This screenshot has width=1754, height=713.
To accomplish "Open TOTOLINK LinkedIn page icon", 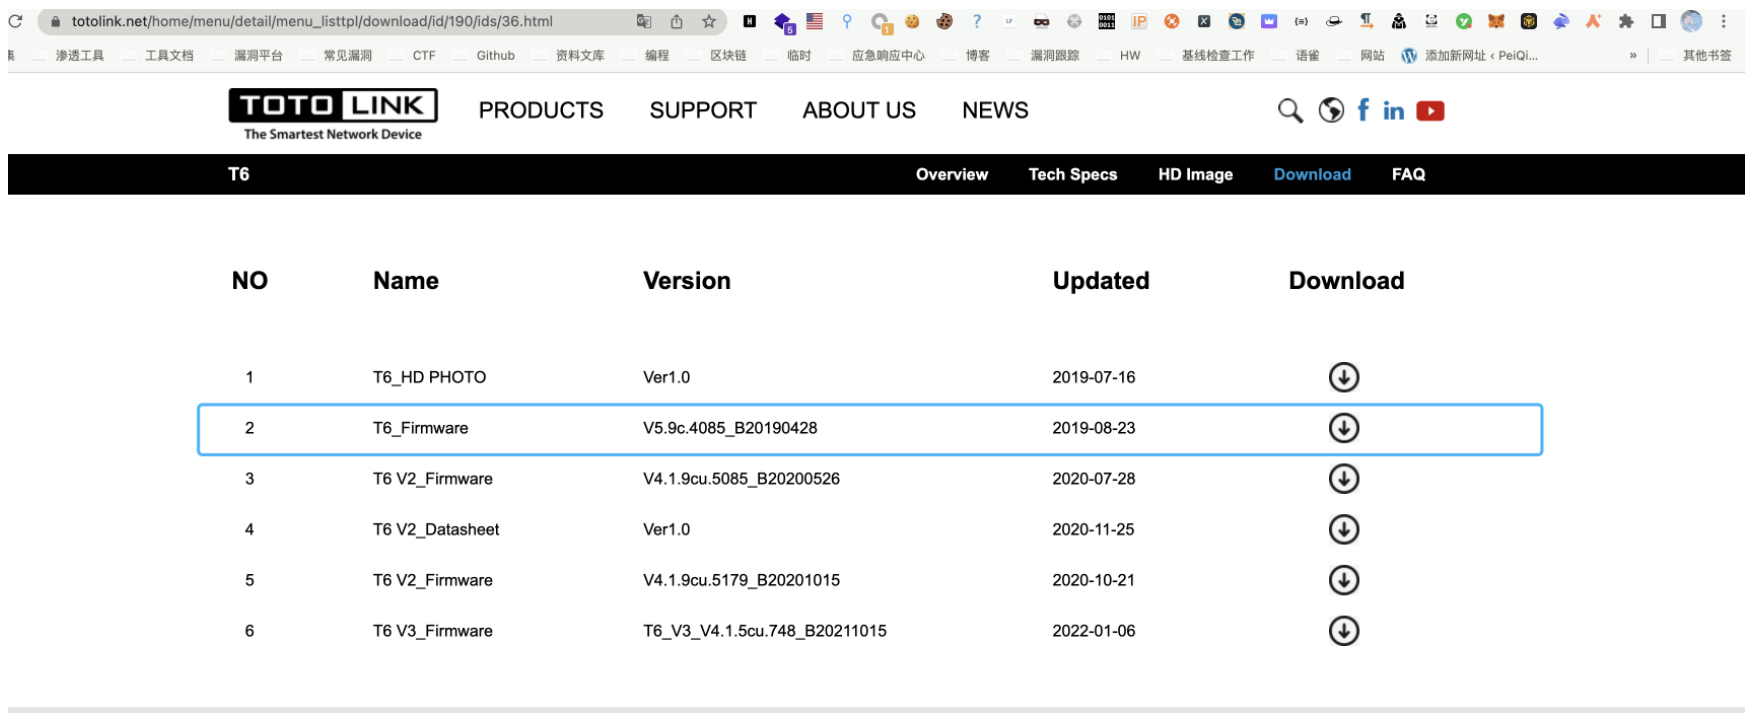I will click(x=1393, y=111).
